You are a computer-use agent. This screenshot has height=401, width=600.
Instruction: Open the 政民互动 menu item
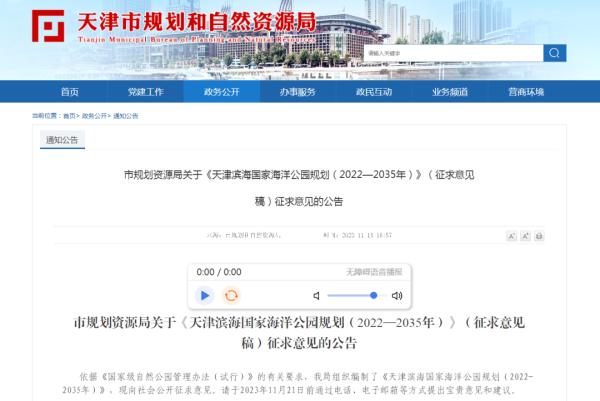click(374, 91)
